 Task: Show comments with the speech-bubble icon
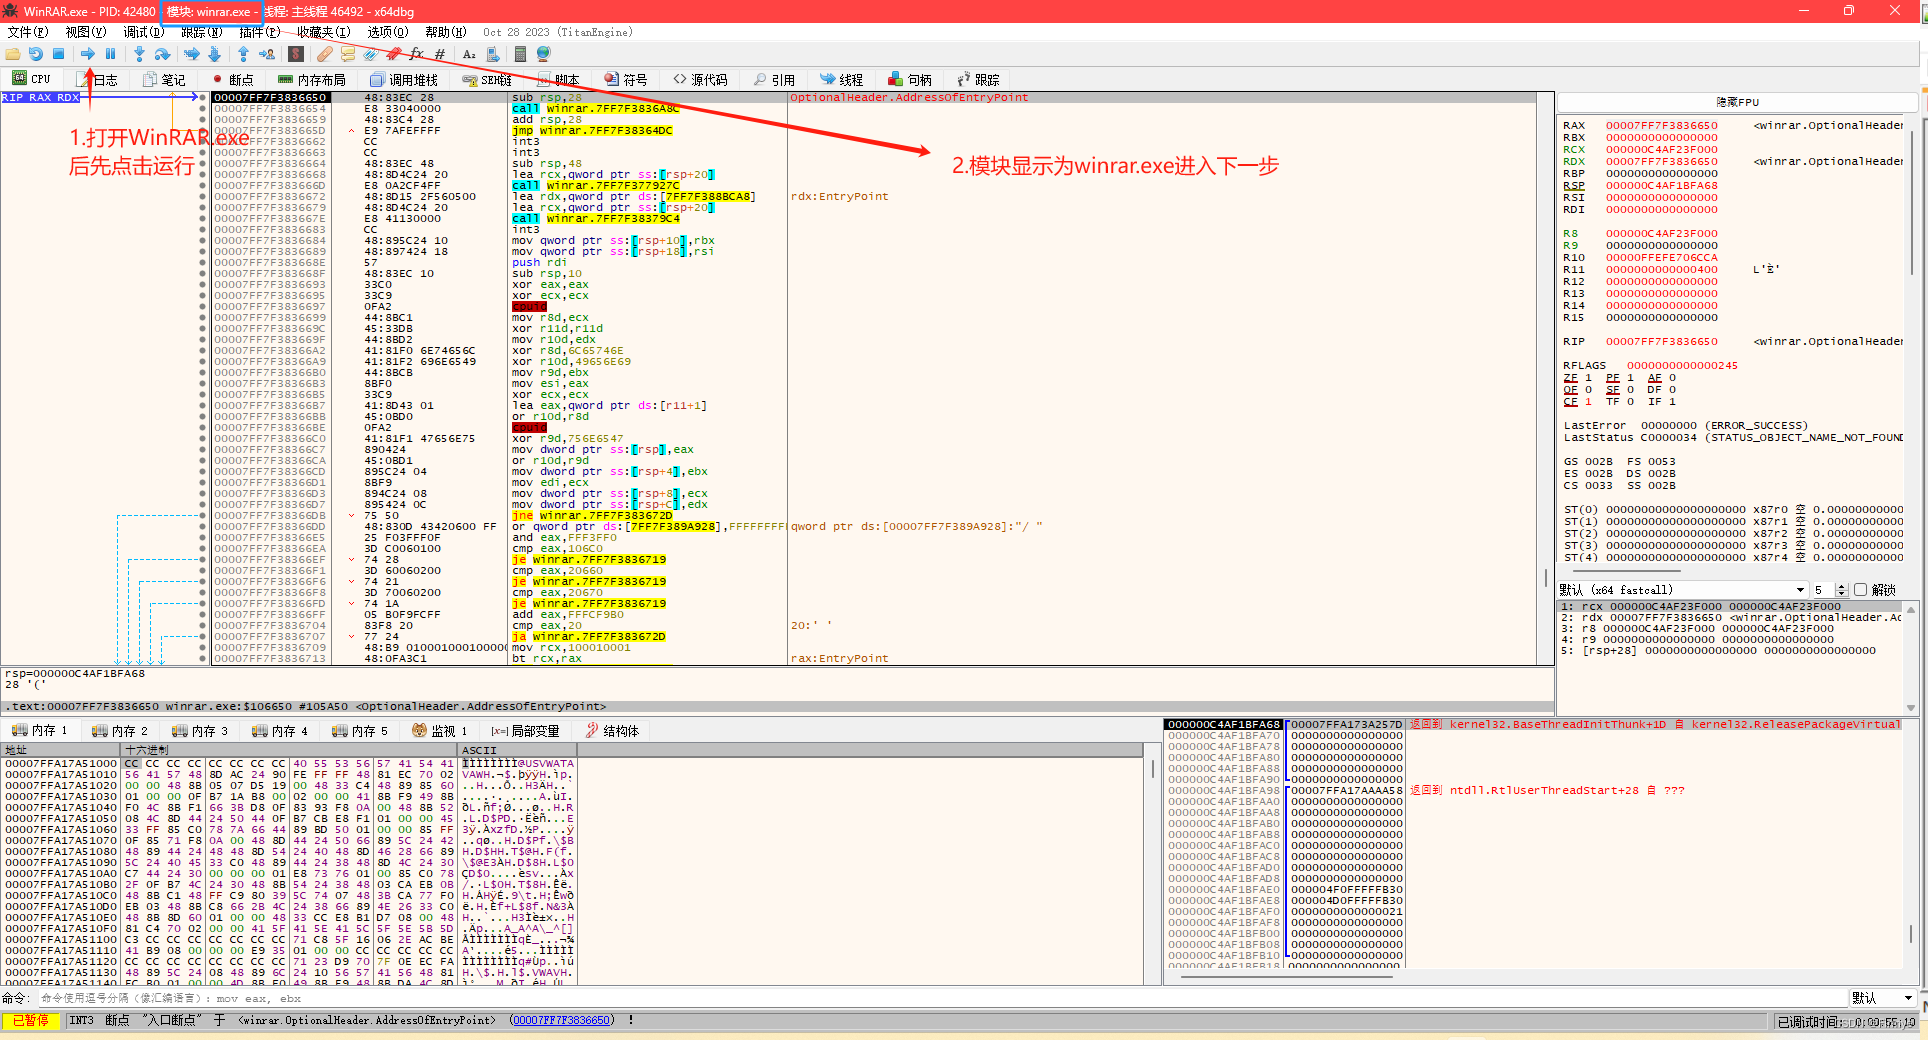click(x=348, y=54)
